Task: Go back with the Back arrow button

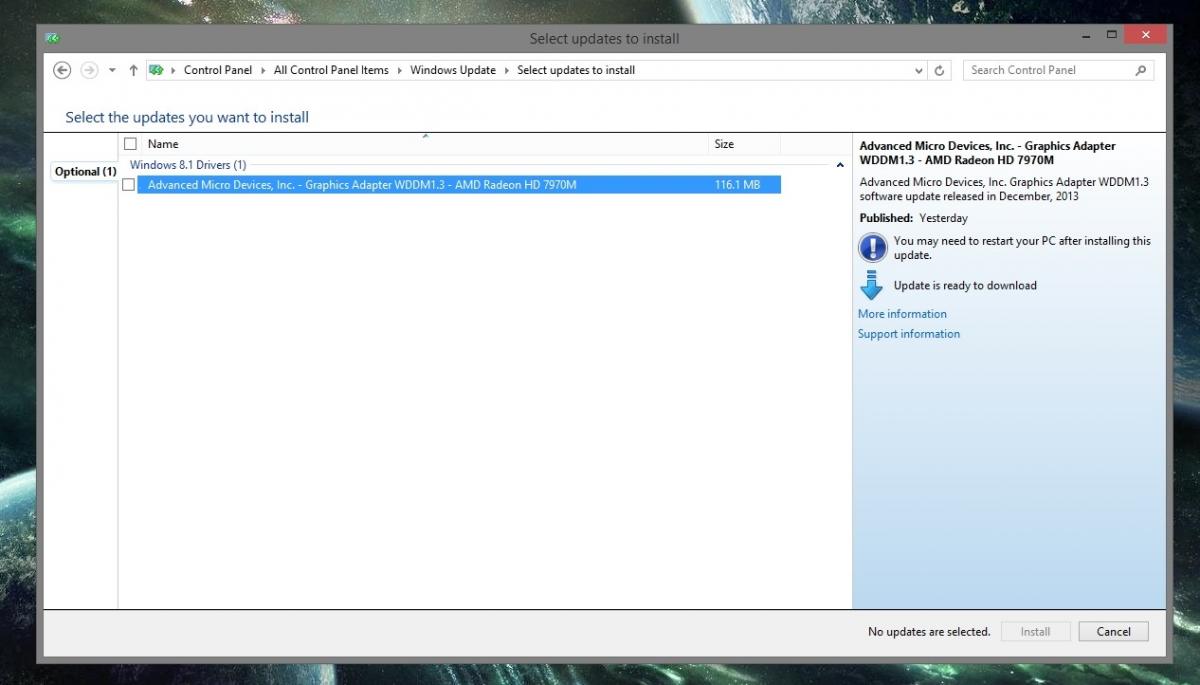Action: (62, 70)
